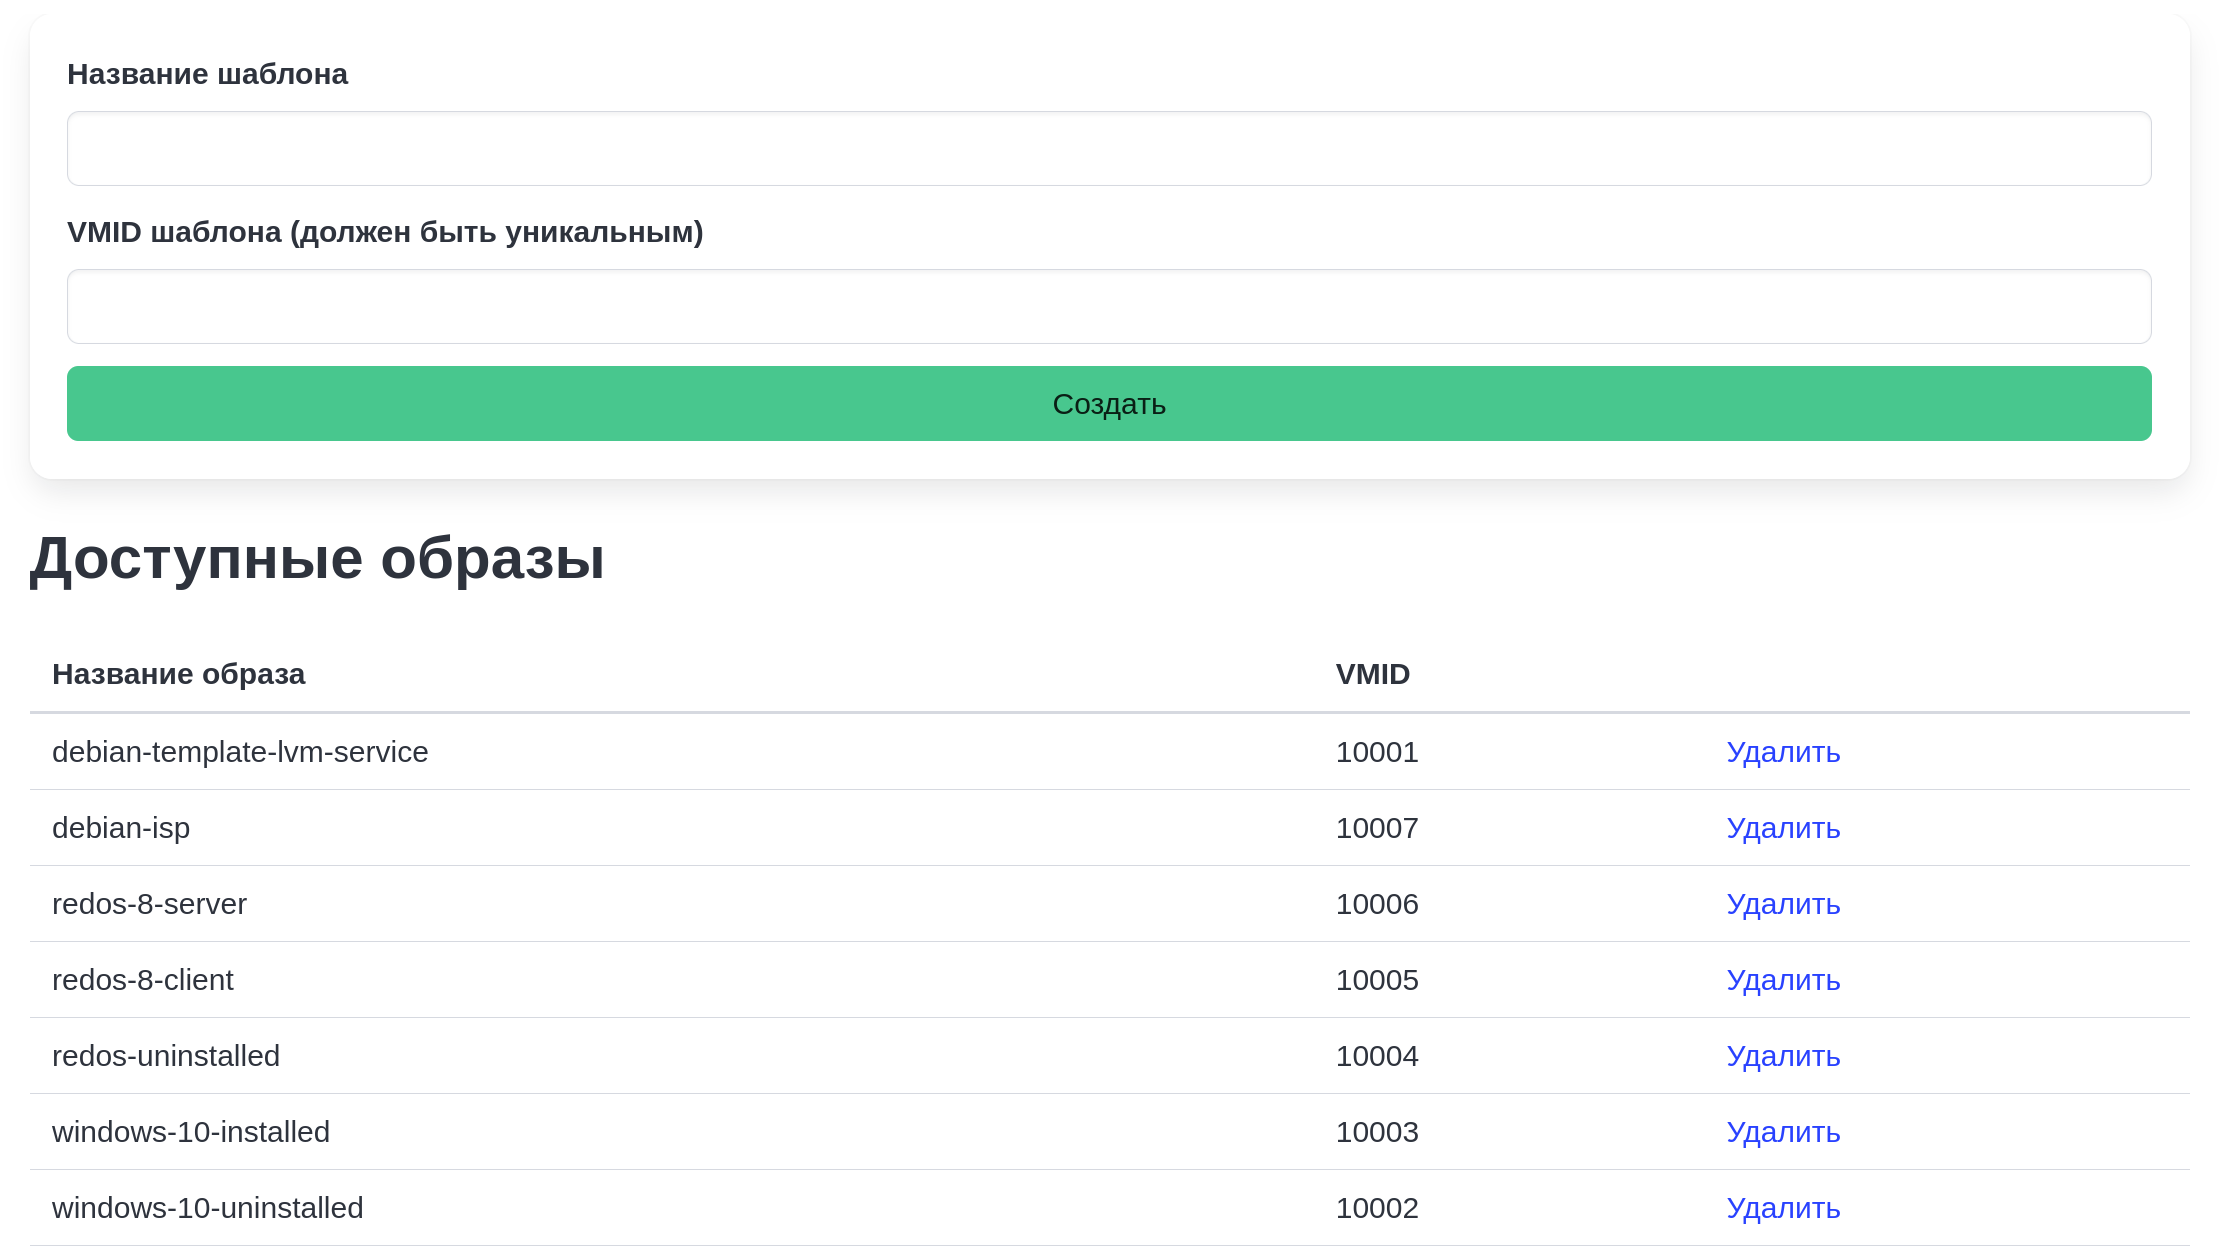Viewport: 2231px width, 1254px height.
Task: Click the template name input field
Action: [x=1108, y=148]
